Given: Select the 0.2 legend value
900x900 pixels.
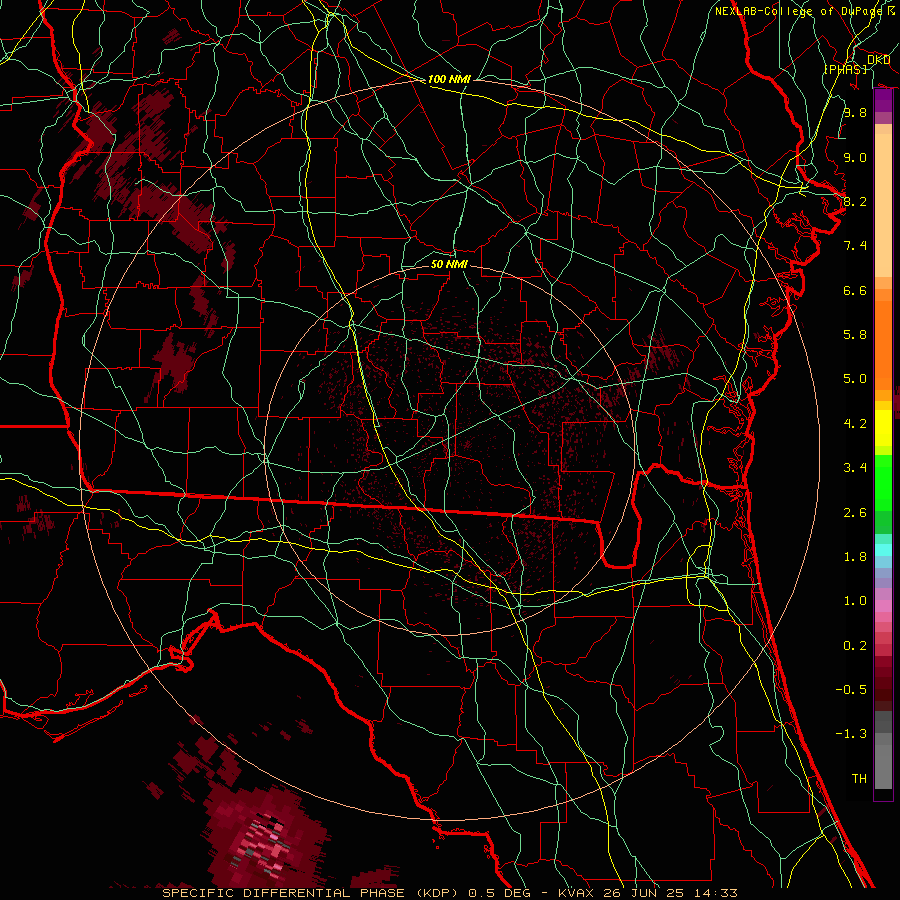Looking at the screenshot, I should [855, 646].
